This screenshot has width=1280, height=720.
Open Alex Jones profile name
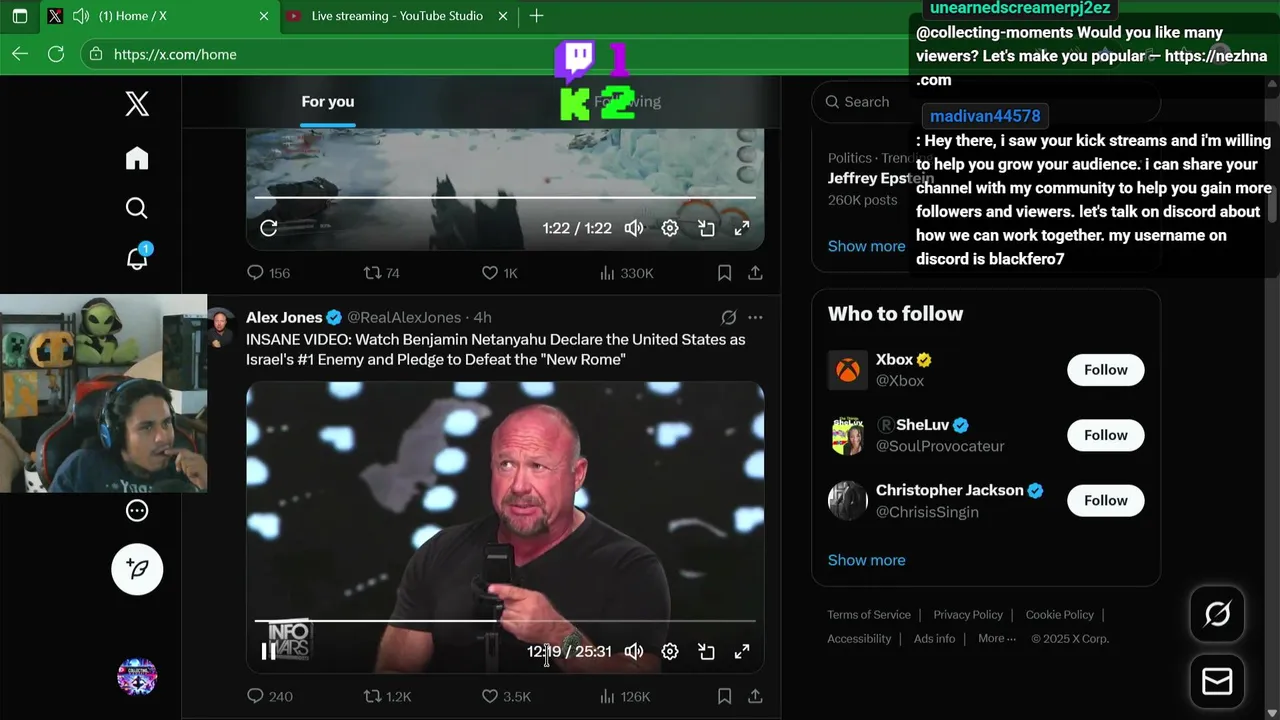click(284, 317)
